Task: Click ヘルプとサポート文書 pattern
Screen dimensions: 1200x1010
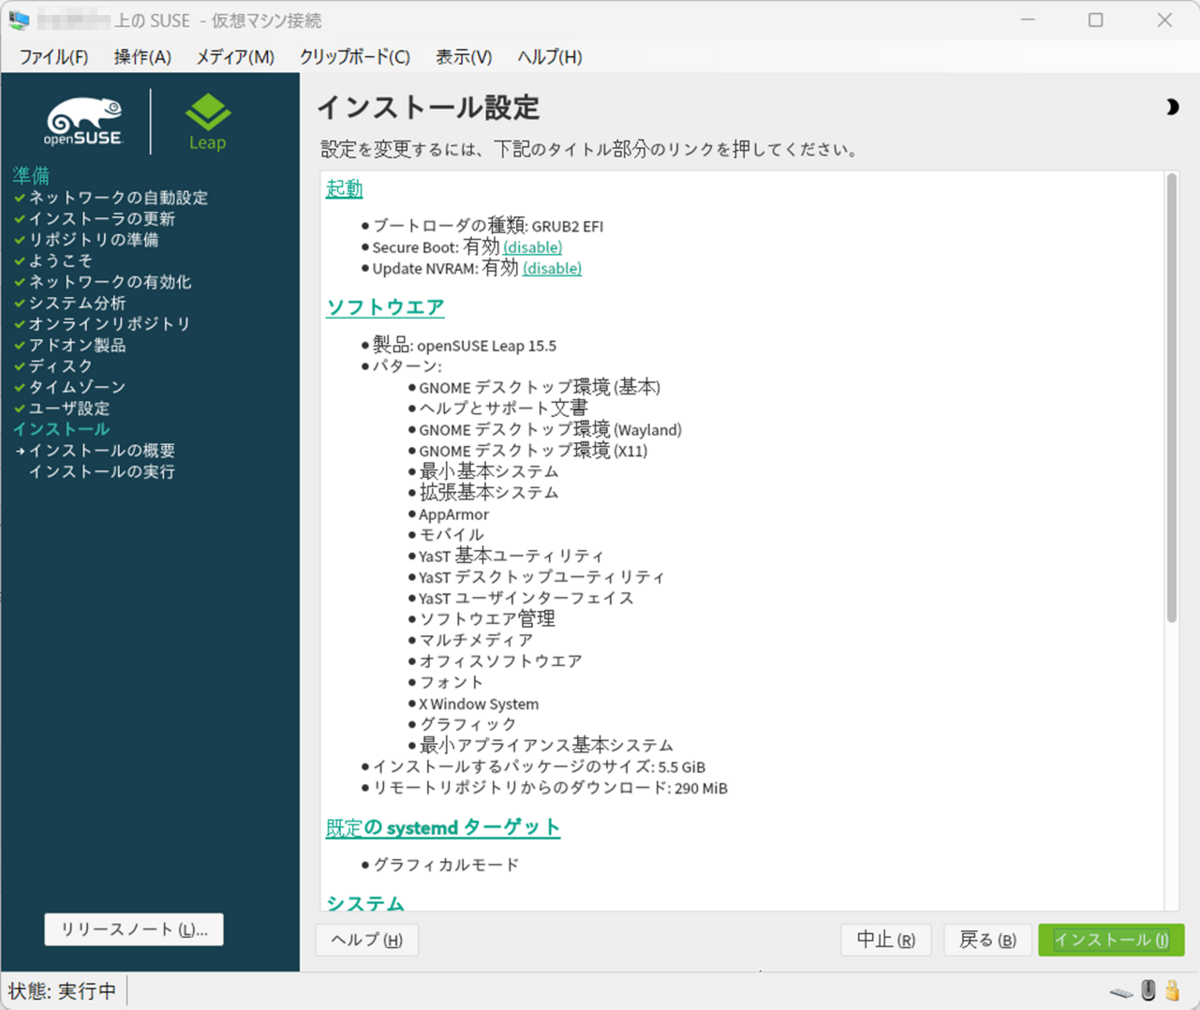Action: (x=503, y=408)
